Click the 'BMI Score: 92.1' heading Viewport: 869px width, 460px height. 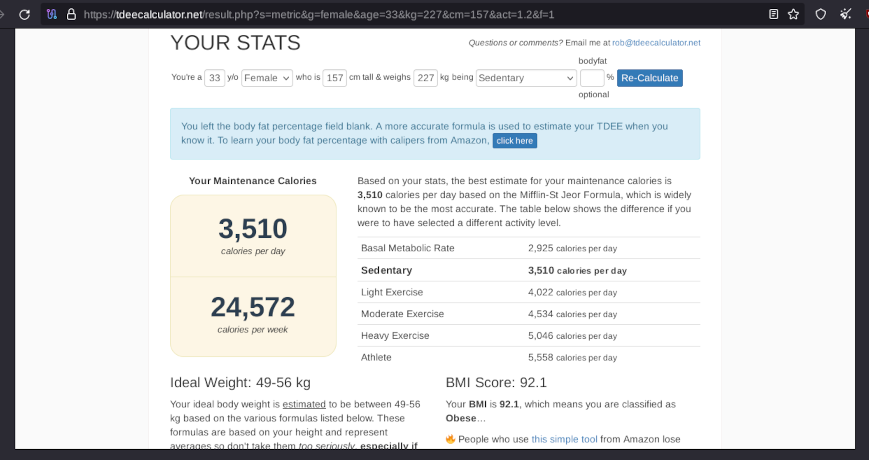[496, 382]
